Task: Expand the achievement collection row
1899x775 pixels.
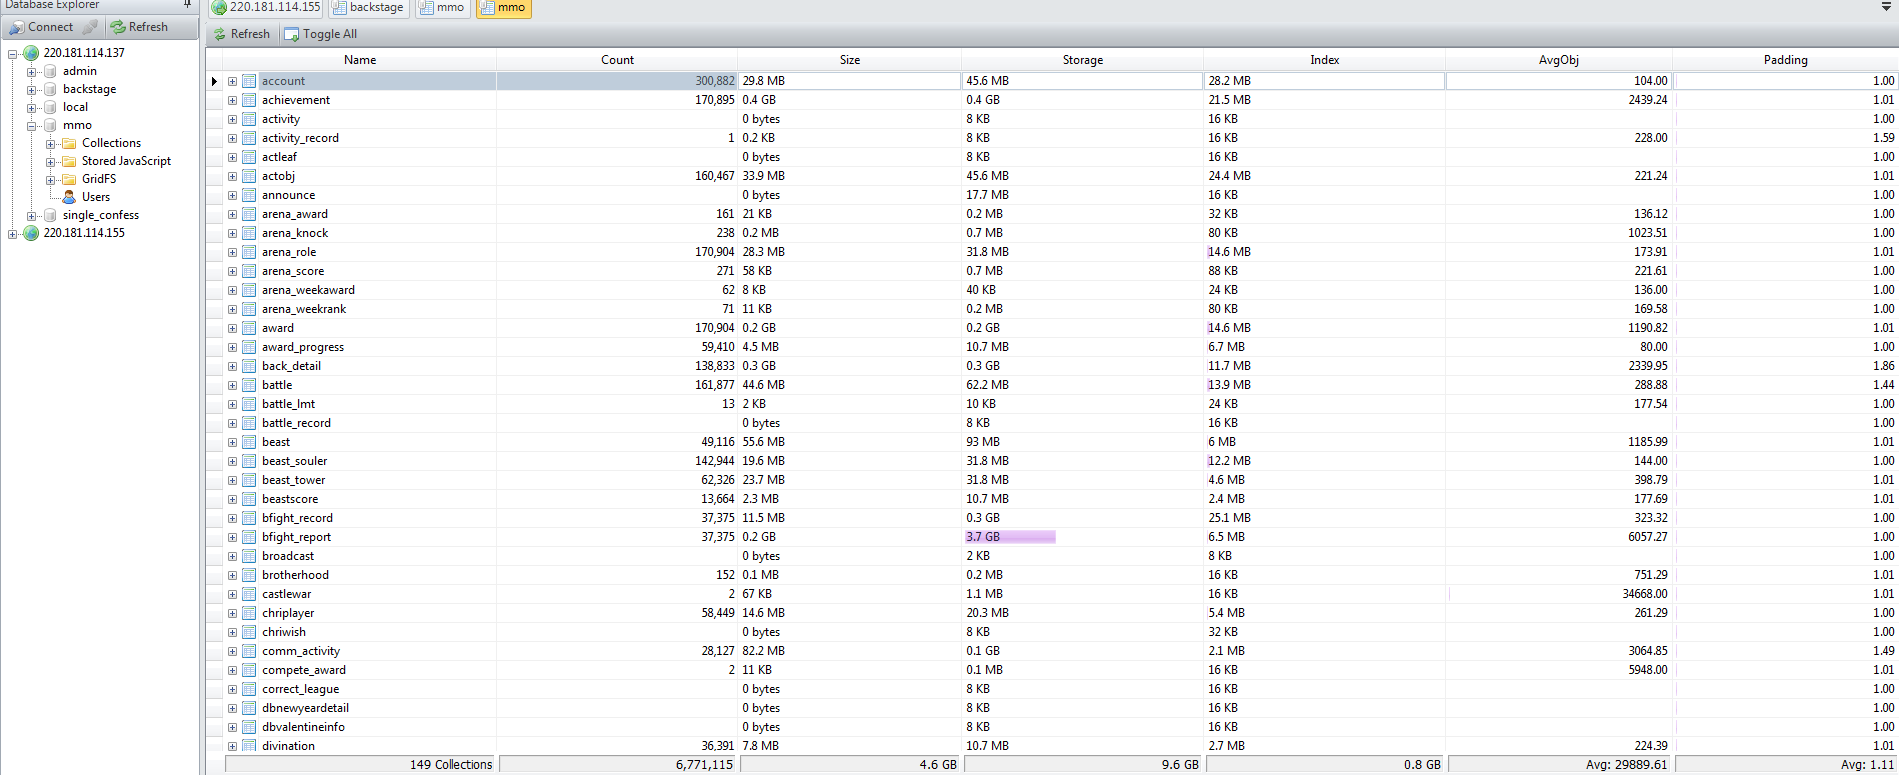Action: click(232, 100)
